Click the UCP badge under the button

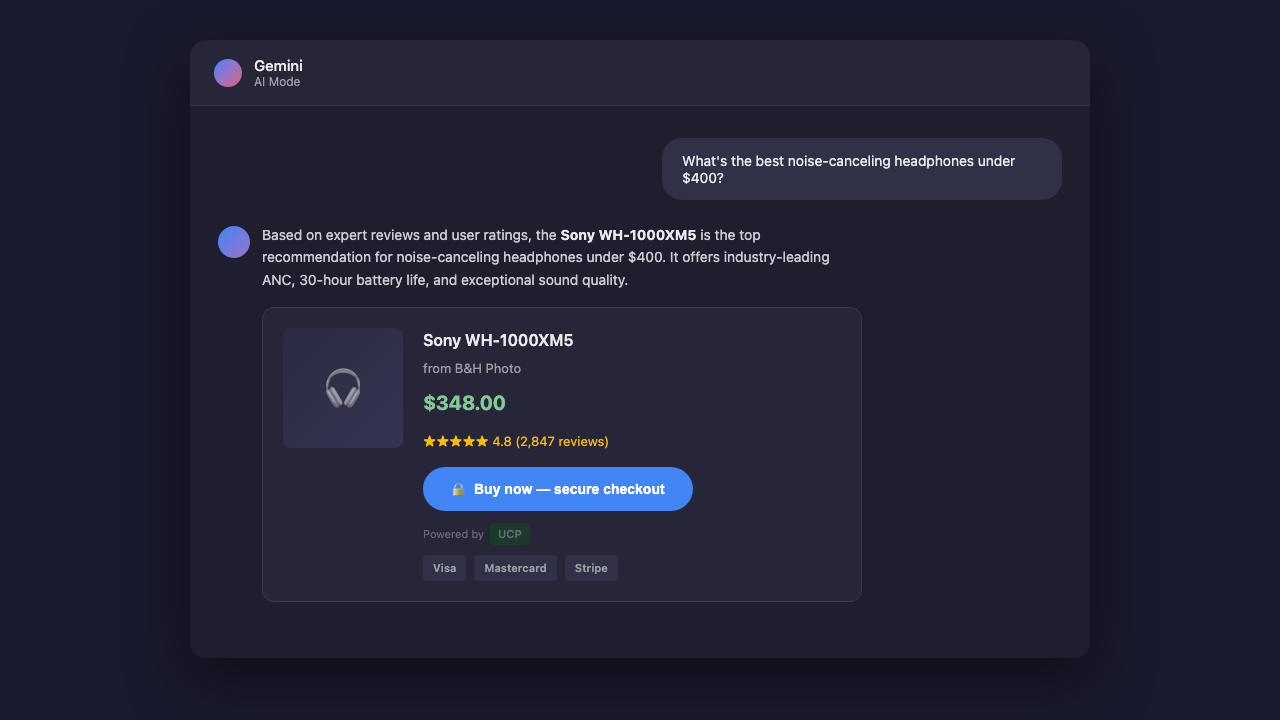pos(509,534)
